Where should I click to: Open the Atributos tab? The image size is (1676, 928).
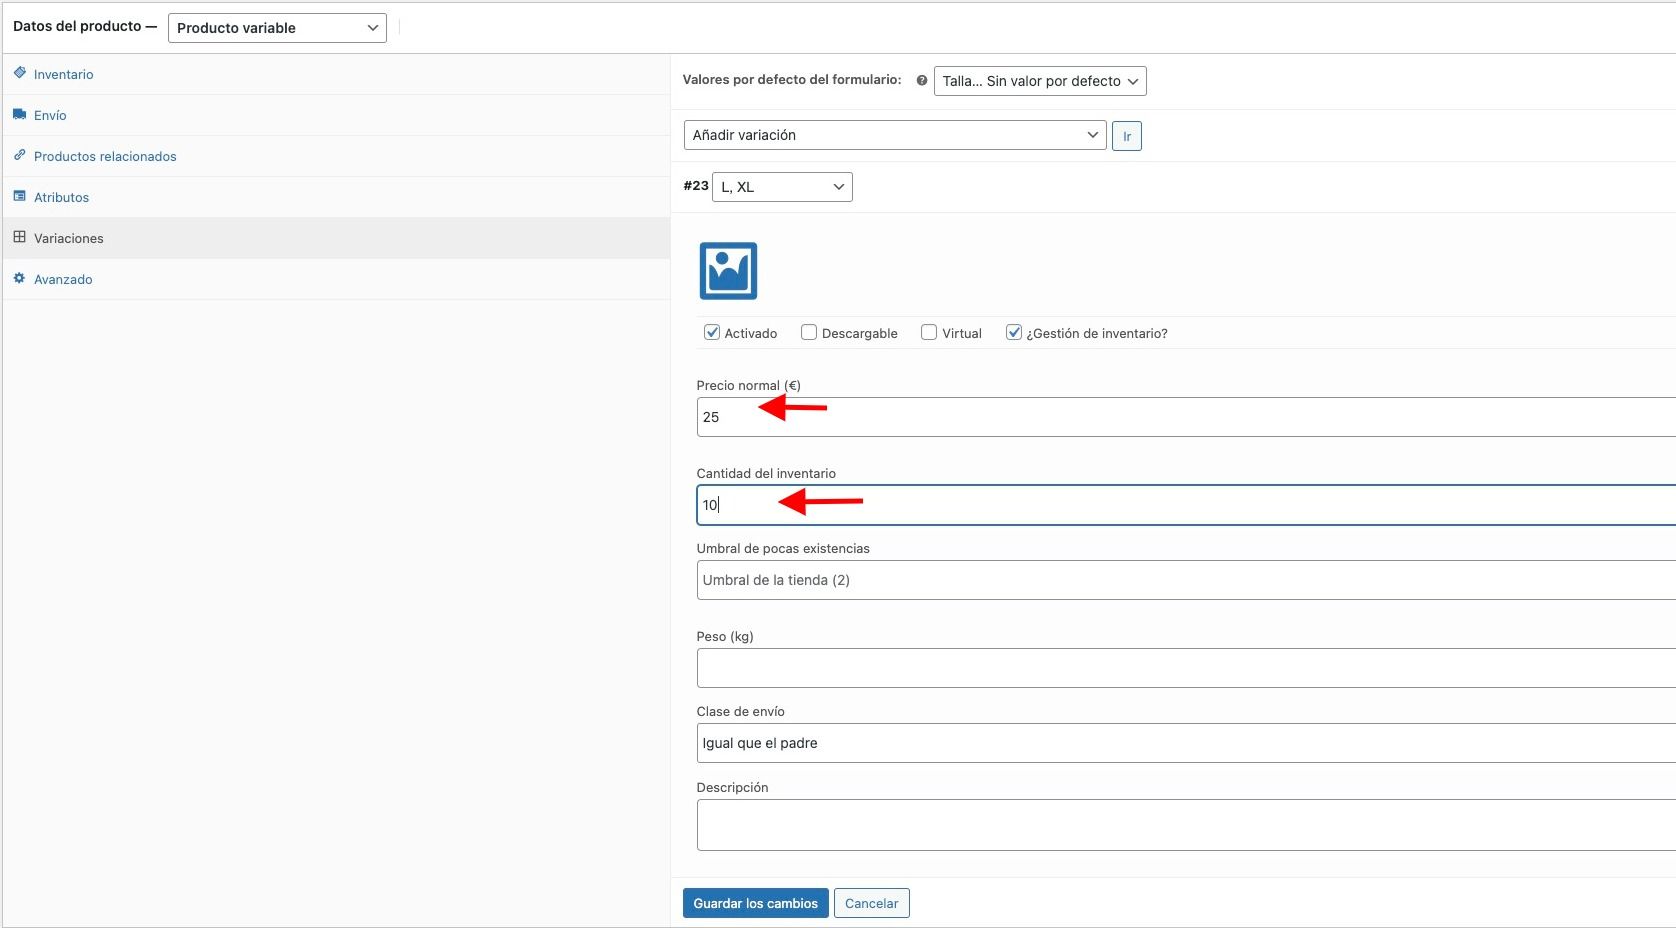coord(336,197)
